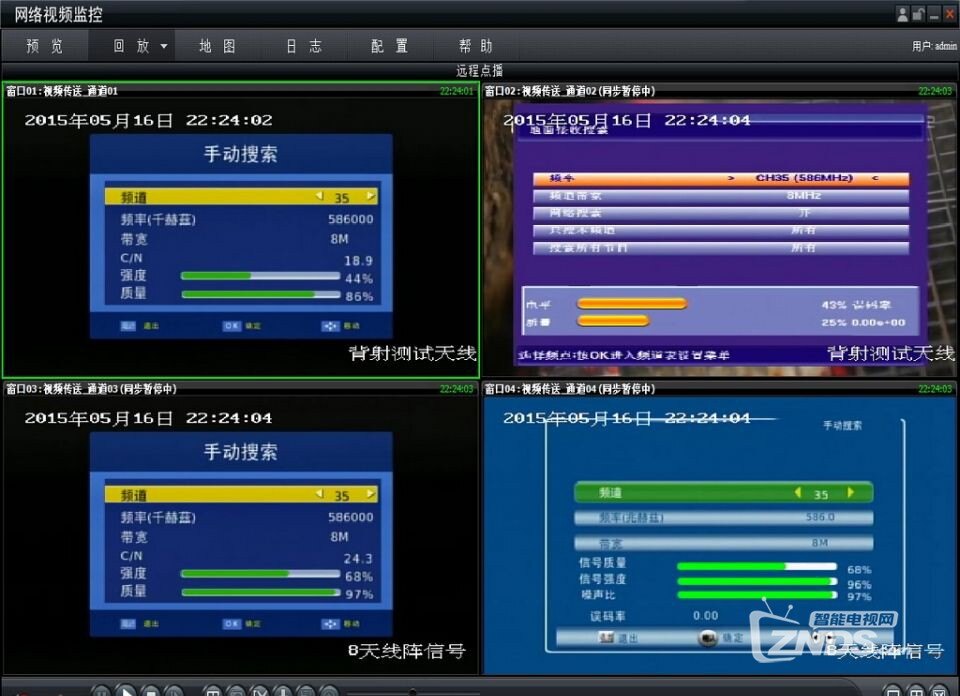Close the video monitoring application
Viewport: 960px width, 696px height.
point(949,14)
